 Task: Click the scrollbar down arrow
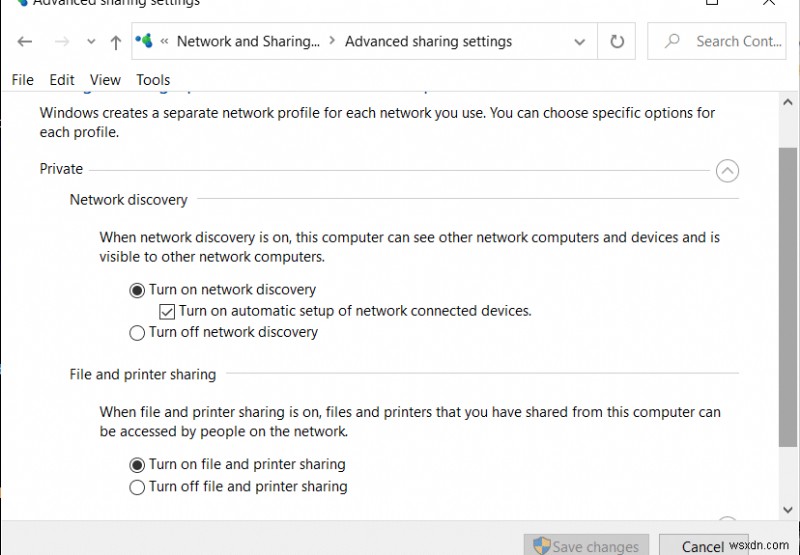[x=788, y=510]
